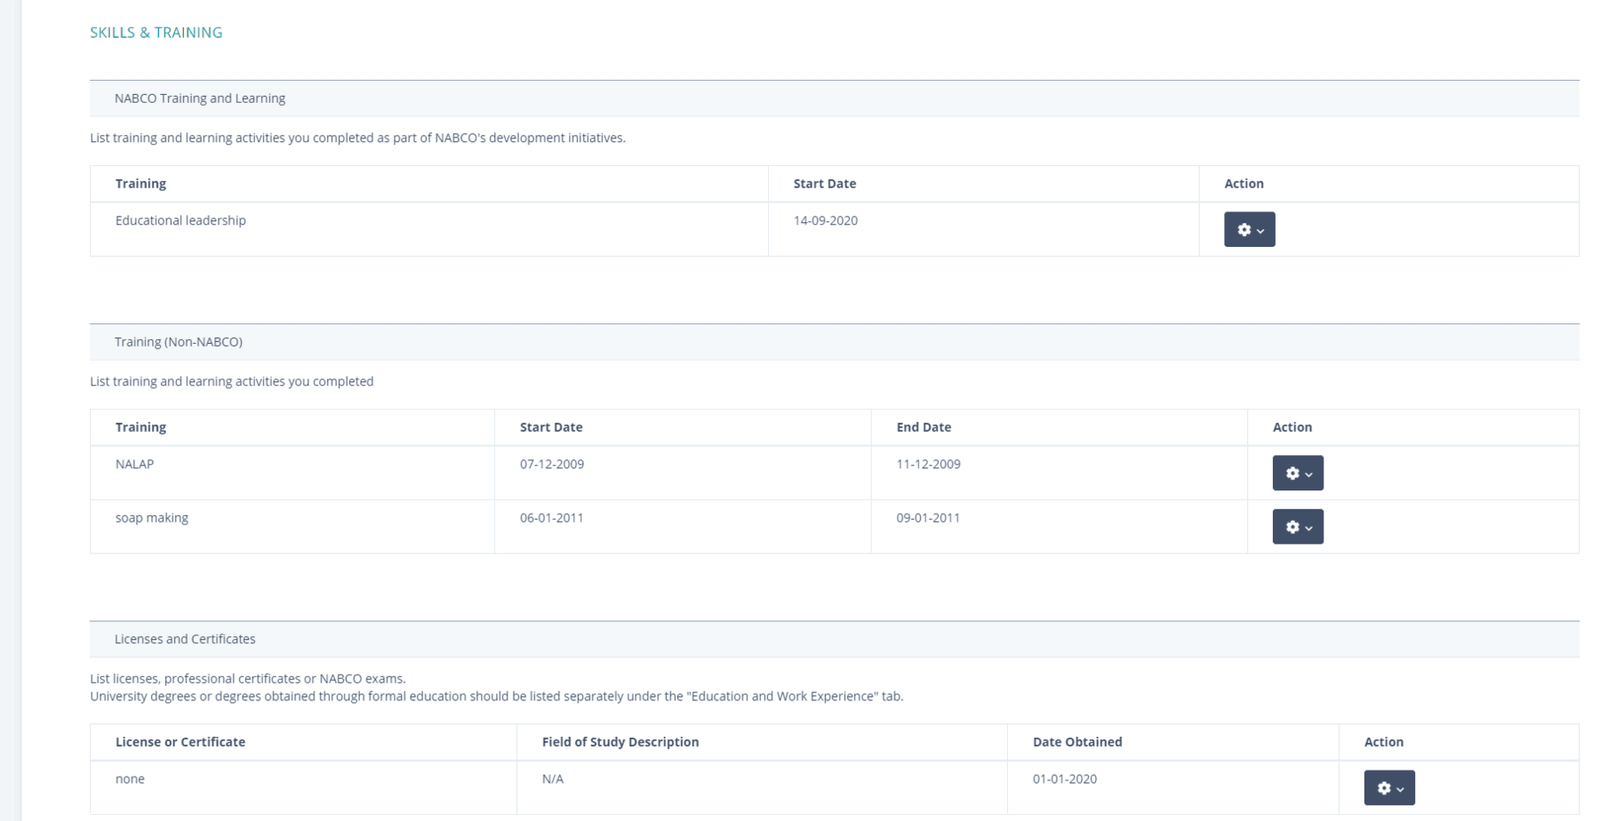The width and height of the screenshot is (1600, 821).
Task: Open action gear menu for Educational leadership
Action: pos(1249,229)
